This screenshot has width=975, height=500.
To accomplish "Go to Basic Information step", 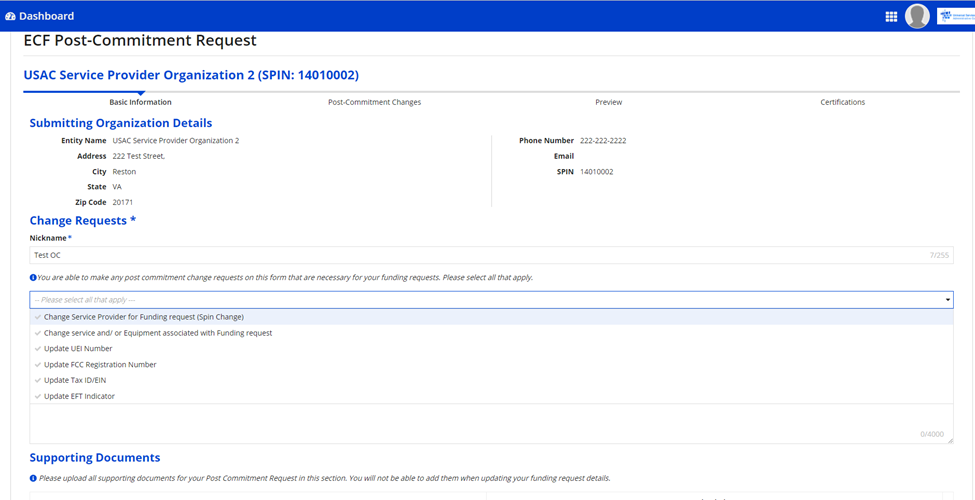I will tap(141, 102).
